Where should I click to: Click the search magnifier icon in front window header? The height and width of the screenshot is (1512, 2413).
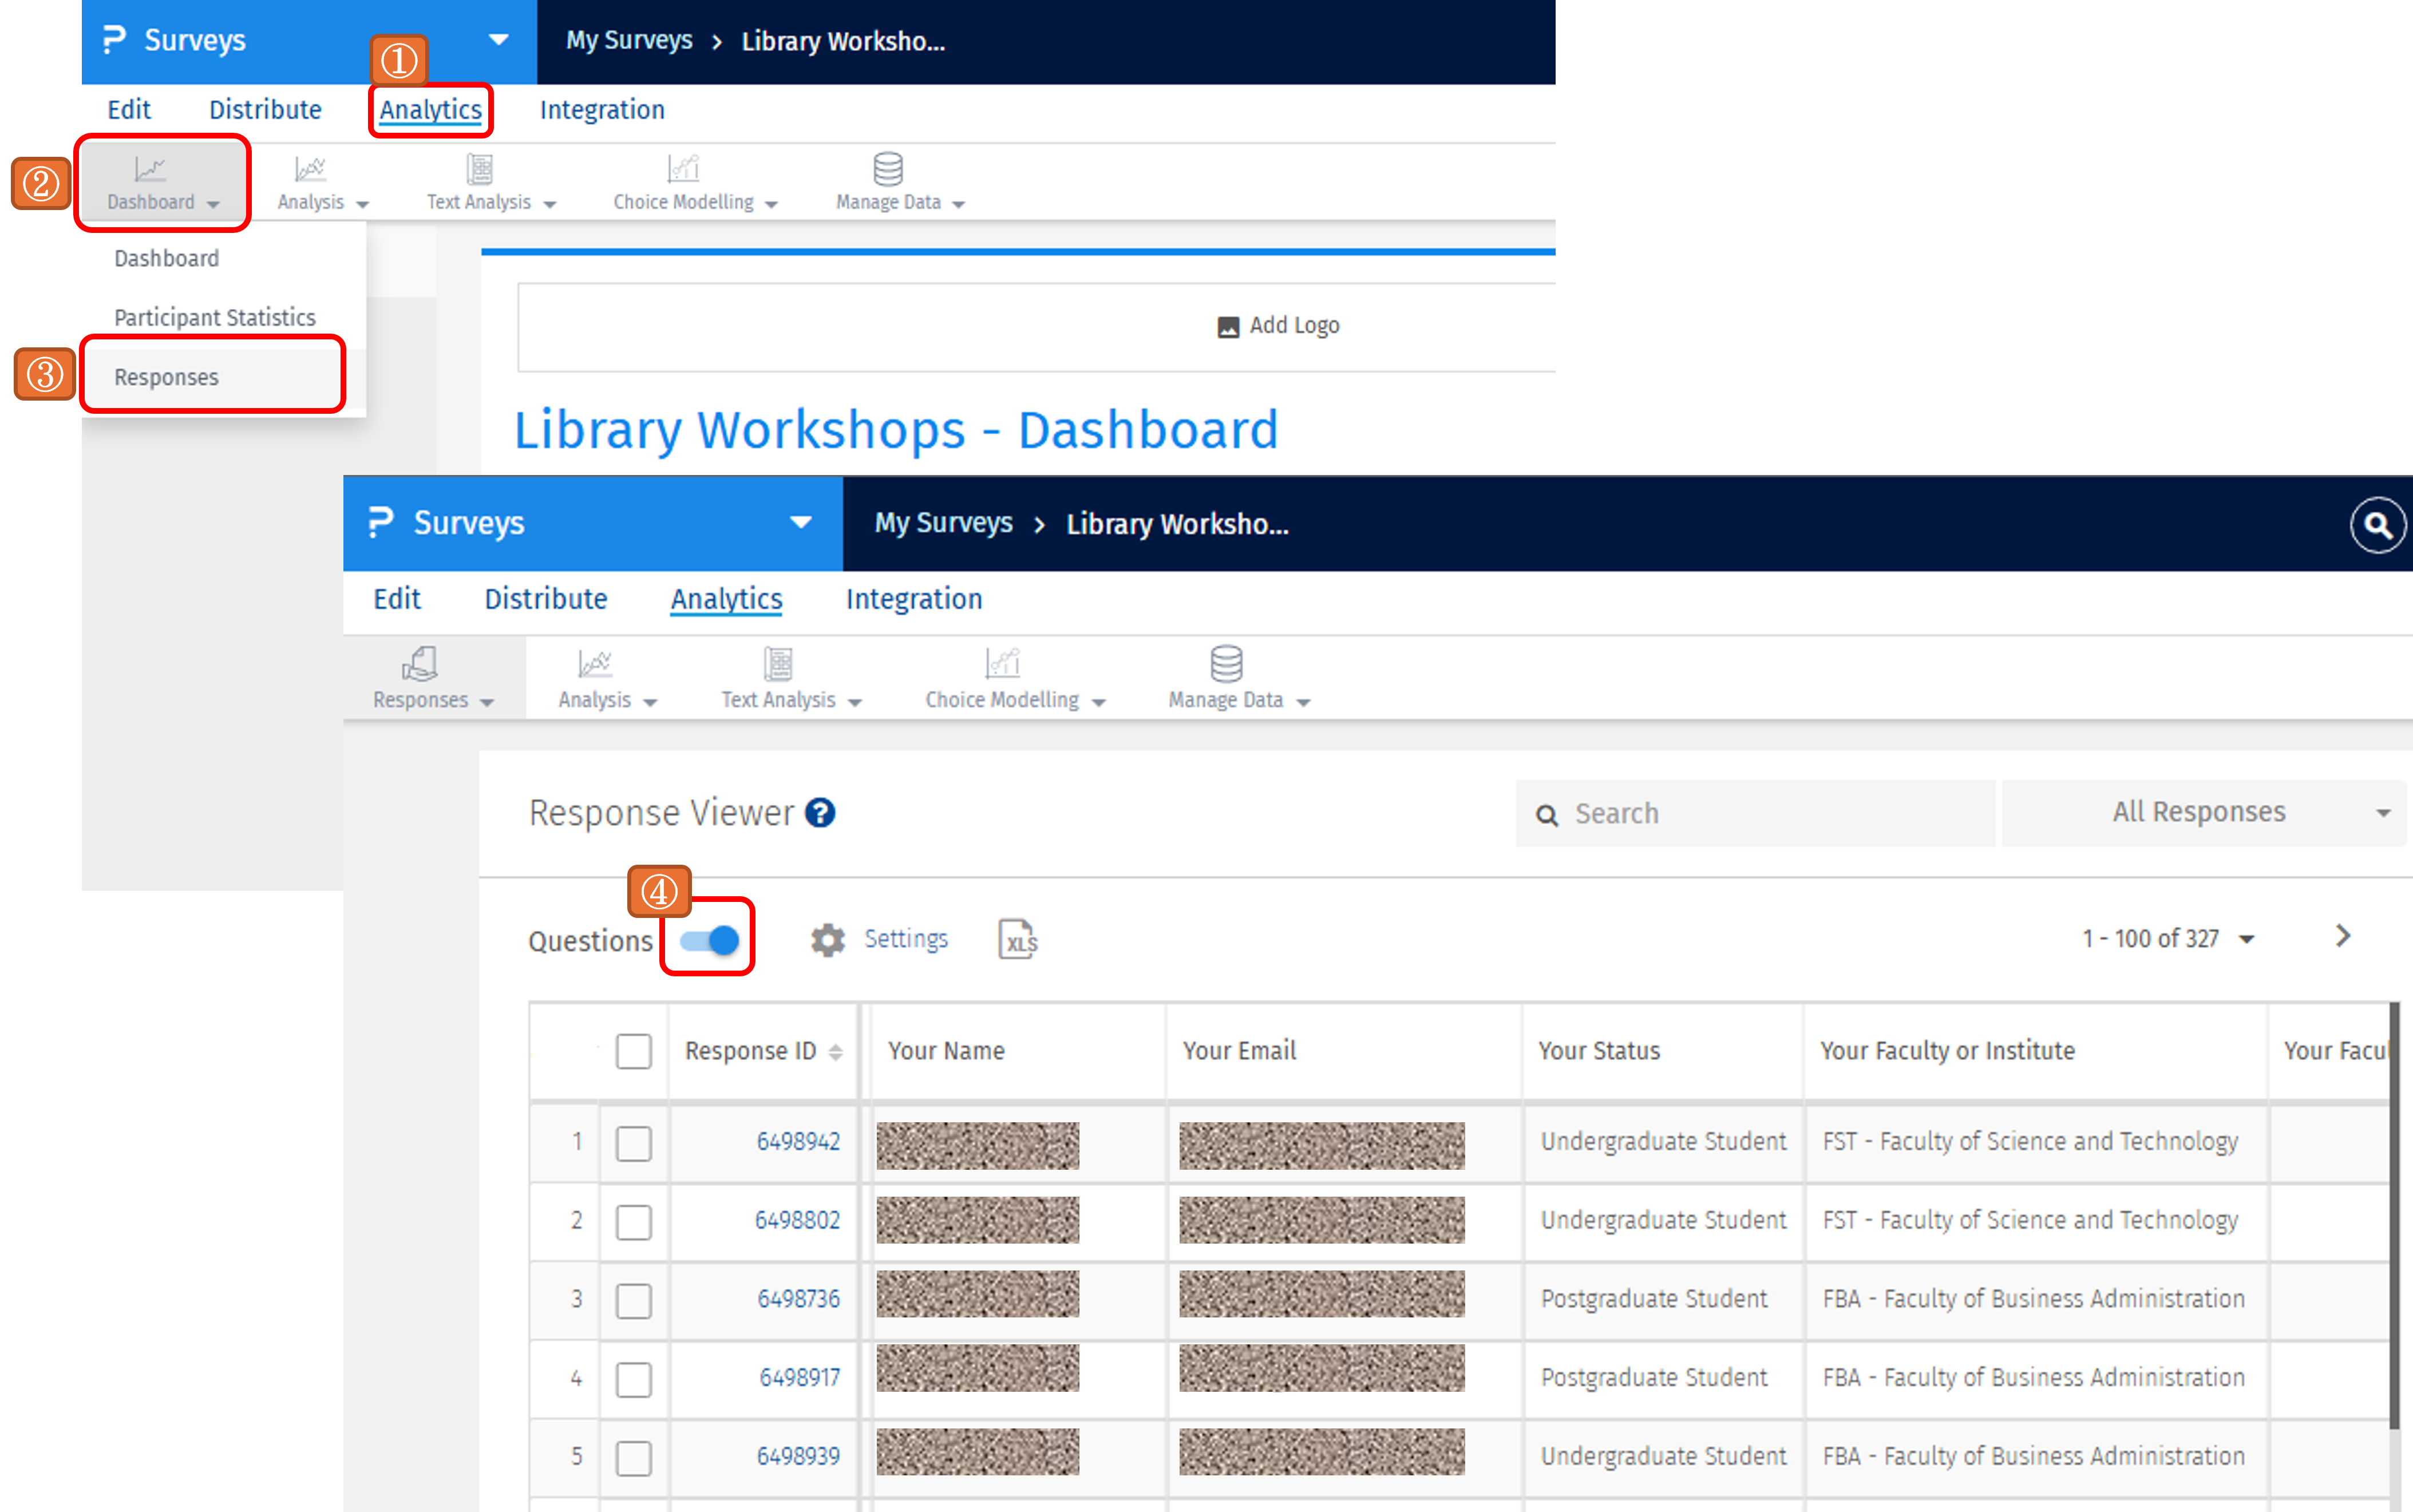pos(2377,525)
